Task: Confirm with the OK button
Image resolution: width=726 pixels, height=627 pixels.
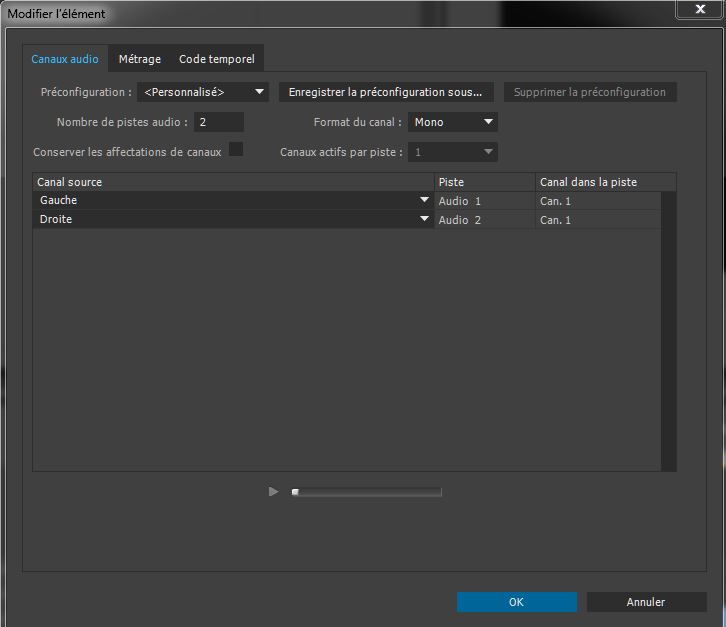Action: (516, 602)
